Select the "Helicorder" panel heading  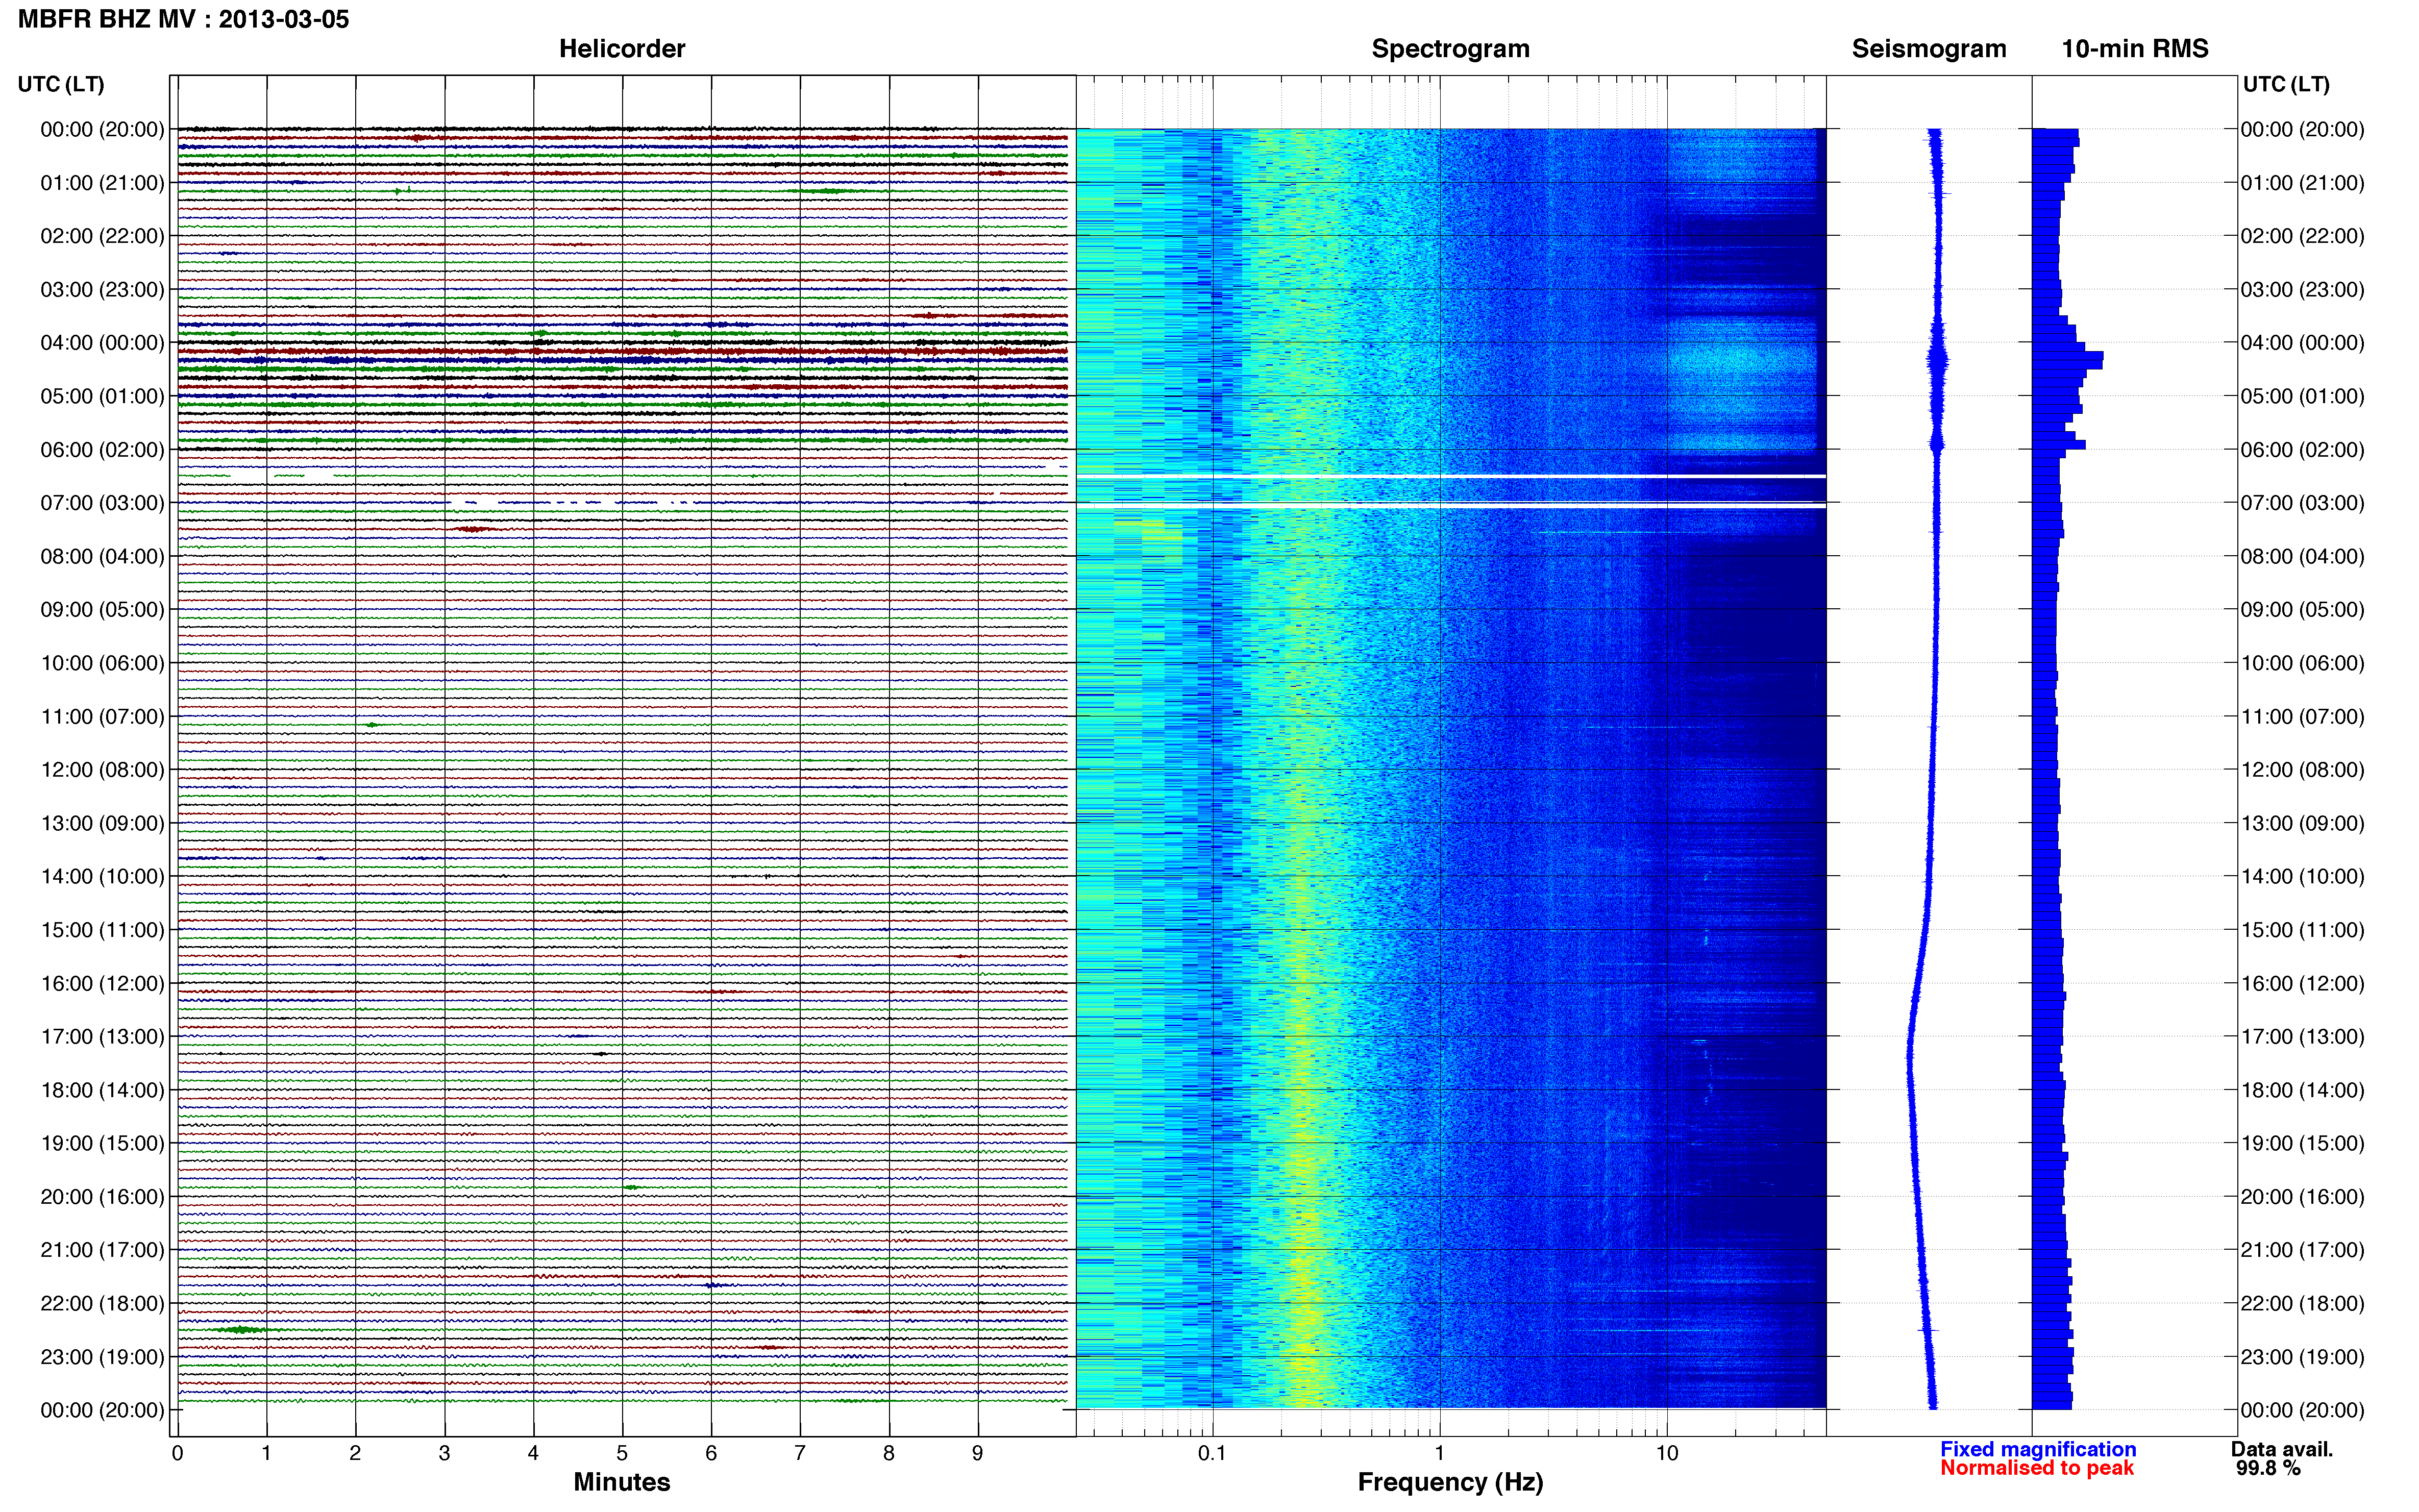622,49
